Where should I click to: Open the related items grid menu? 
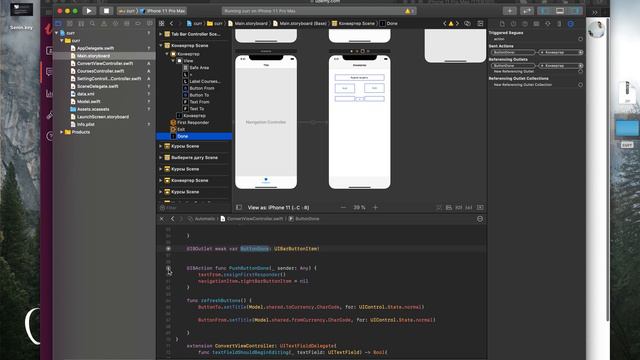pyautogui.click(x=162, y=24)
